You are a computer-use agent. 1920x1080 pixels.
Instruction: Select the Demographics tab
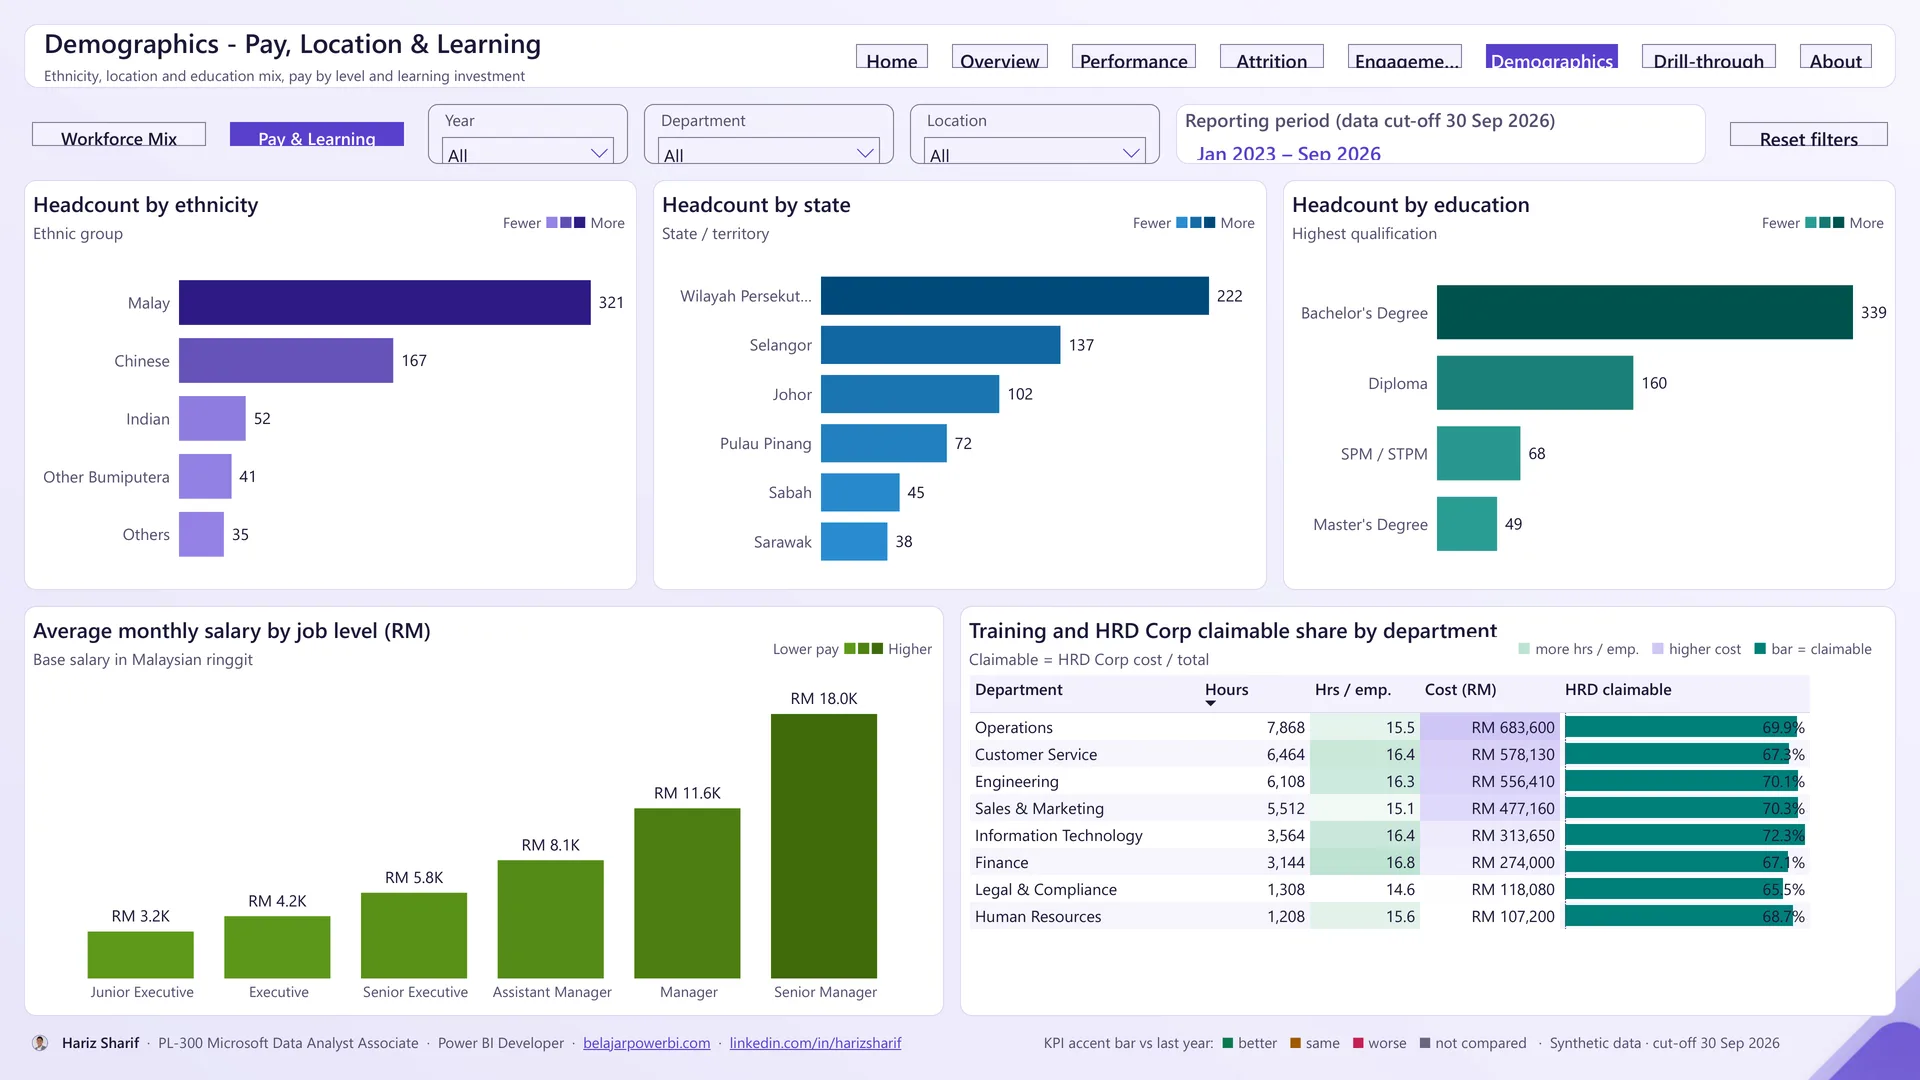click(x=1551, y=57)
